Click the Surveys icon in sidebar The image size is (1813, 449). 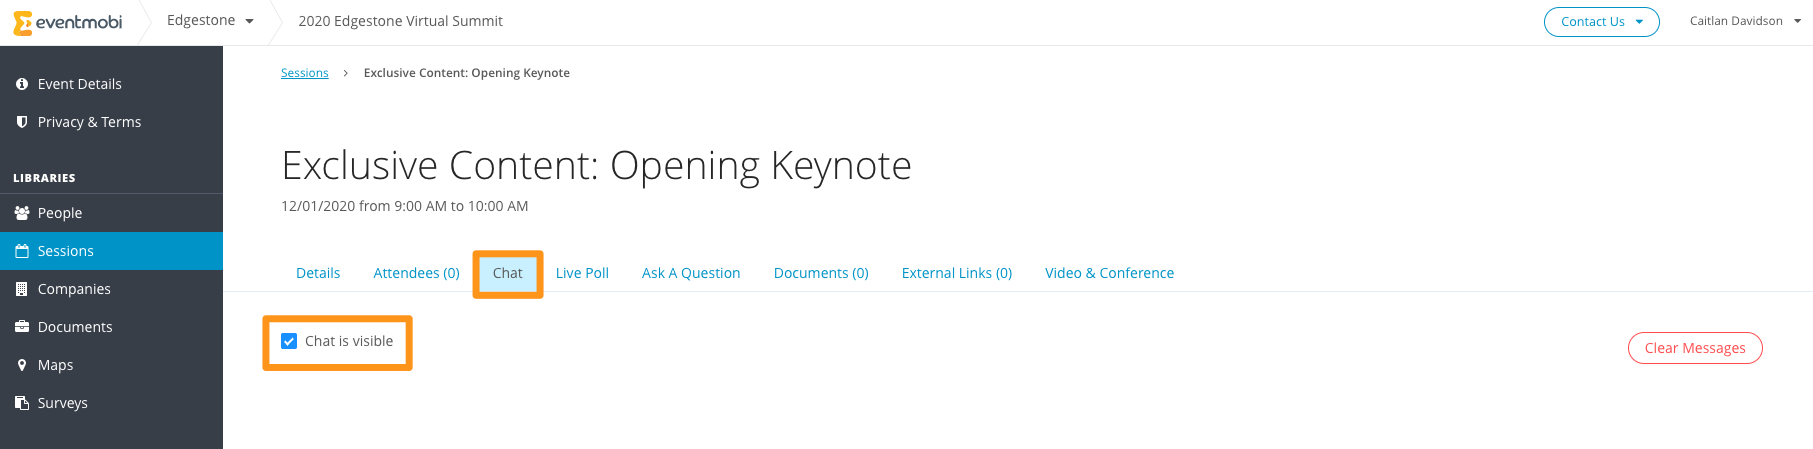click(22, 403)
